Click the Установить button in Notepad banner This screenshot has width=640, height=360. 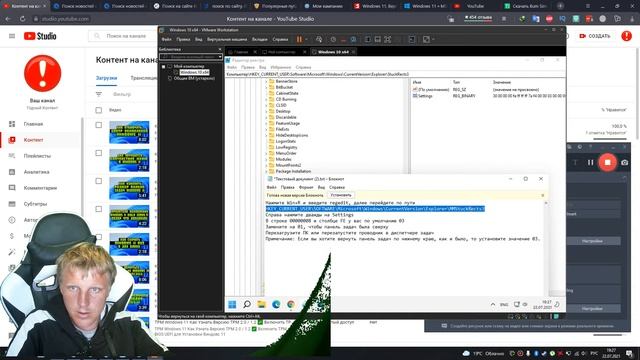tap(341, 195)
